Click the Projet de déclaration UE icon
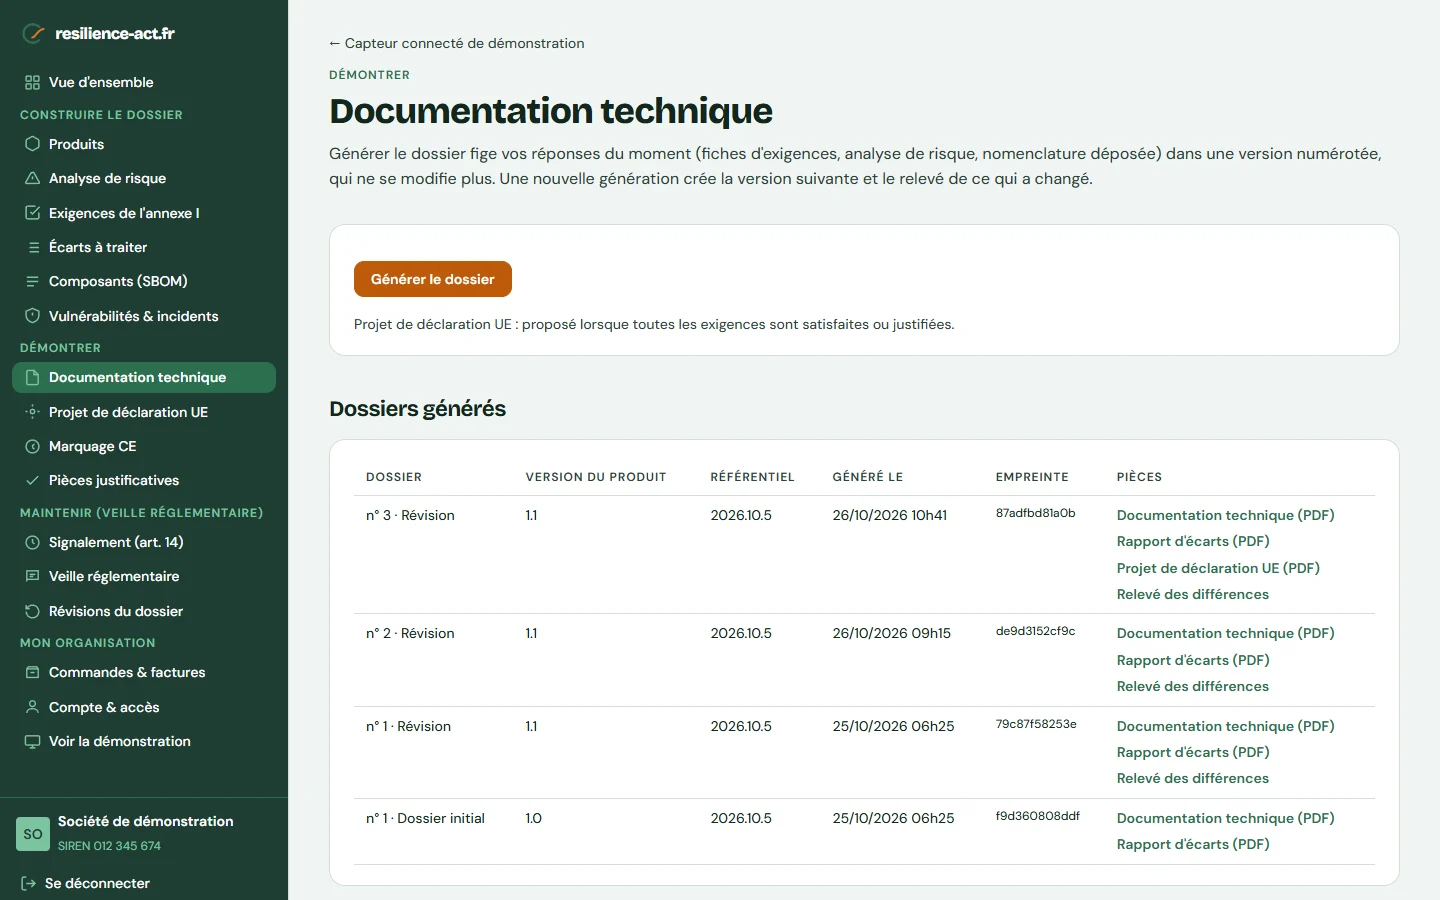 pyautogui.click(x=32, y=412)
